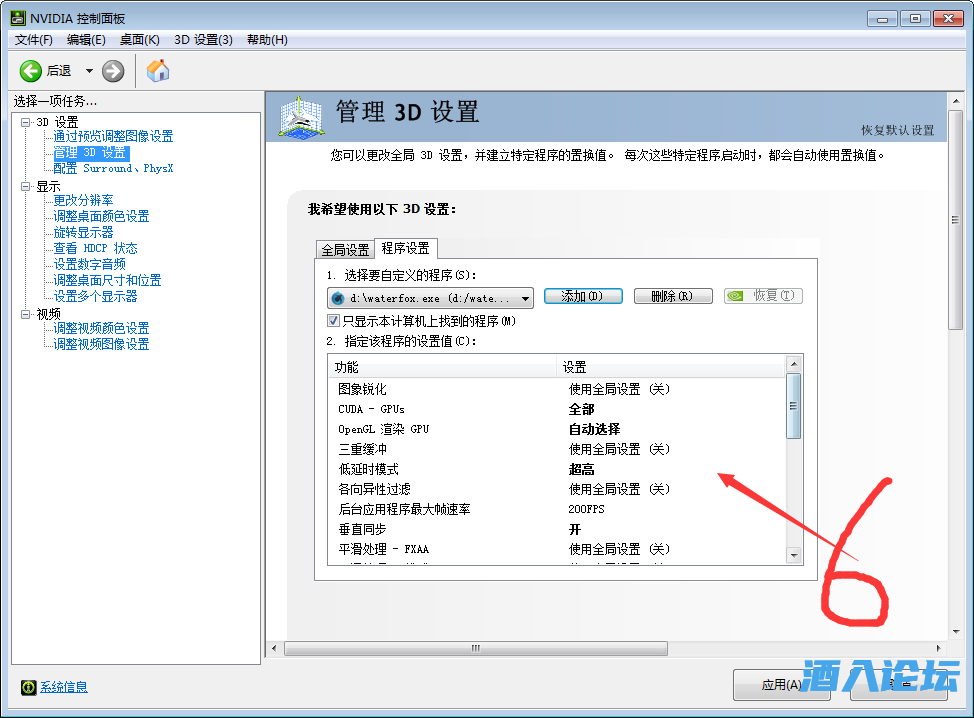Open the 文件(F) menu
Viewport: 974px width, 718px height.
(x=34, y=40)
